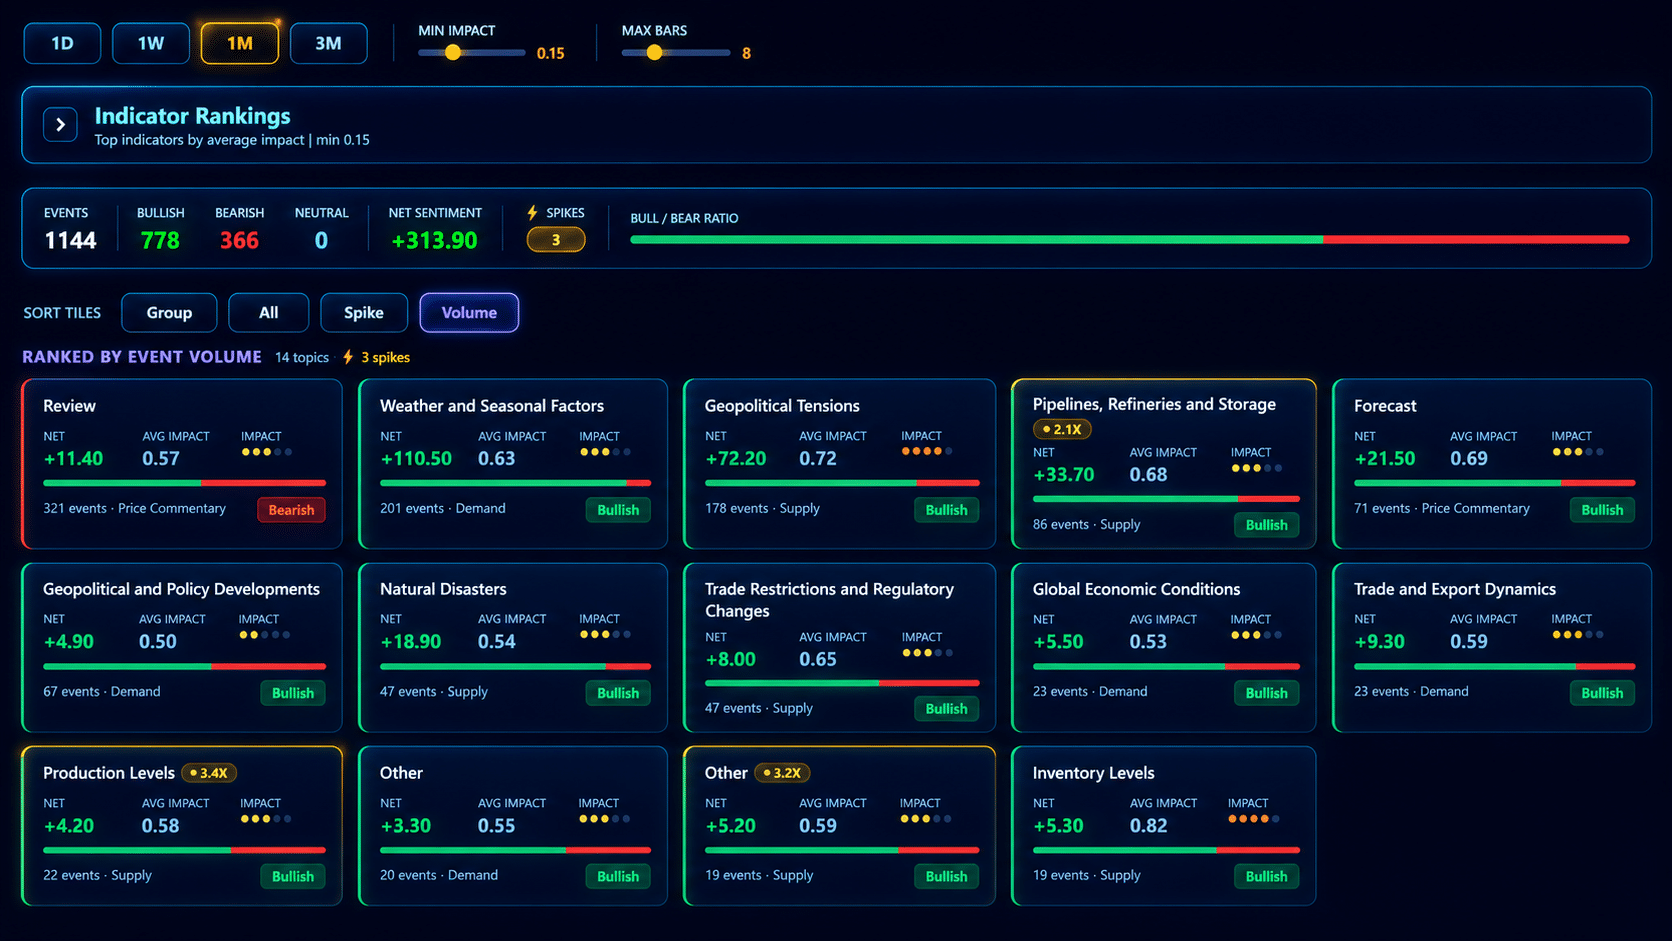Click Bullish tag on Weather and Seasonal Factors
1672x941 pixels.
click(618, 510)
